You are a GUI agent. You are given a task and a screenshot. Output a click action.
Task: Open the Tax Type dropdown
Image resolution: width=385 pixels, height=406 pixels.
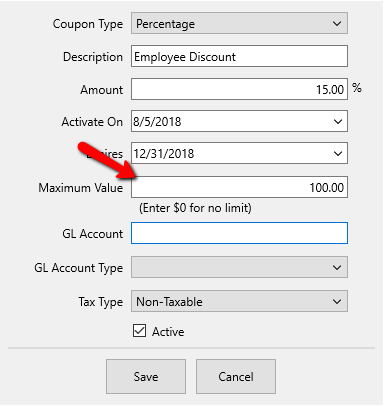coord(239,301)
